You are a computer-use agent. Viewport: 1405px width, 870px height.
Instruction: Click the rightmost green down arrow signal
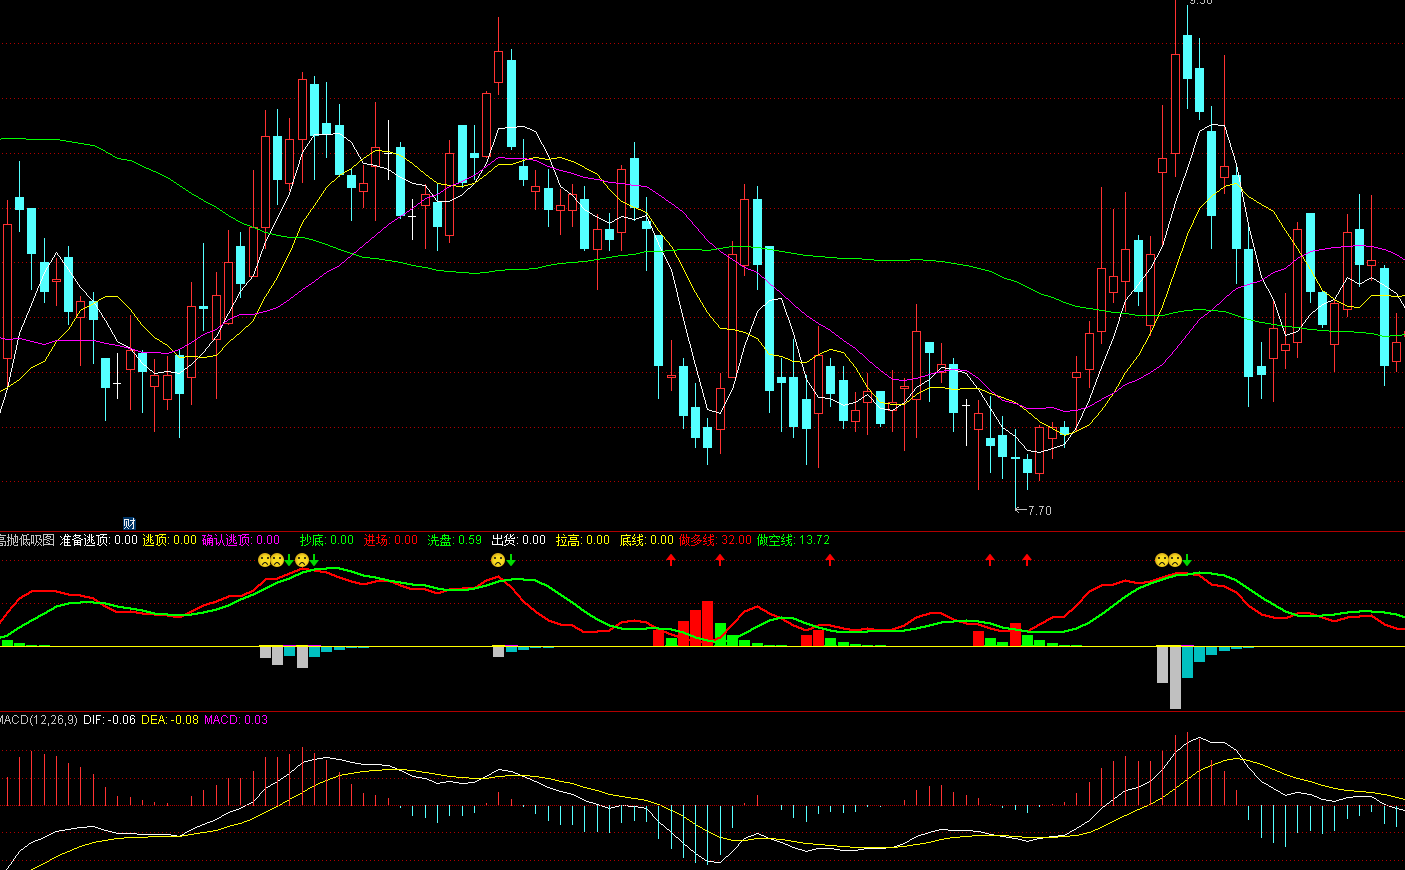click(x=1187, y=560)
